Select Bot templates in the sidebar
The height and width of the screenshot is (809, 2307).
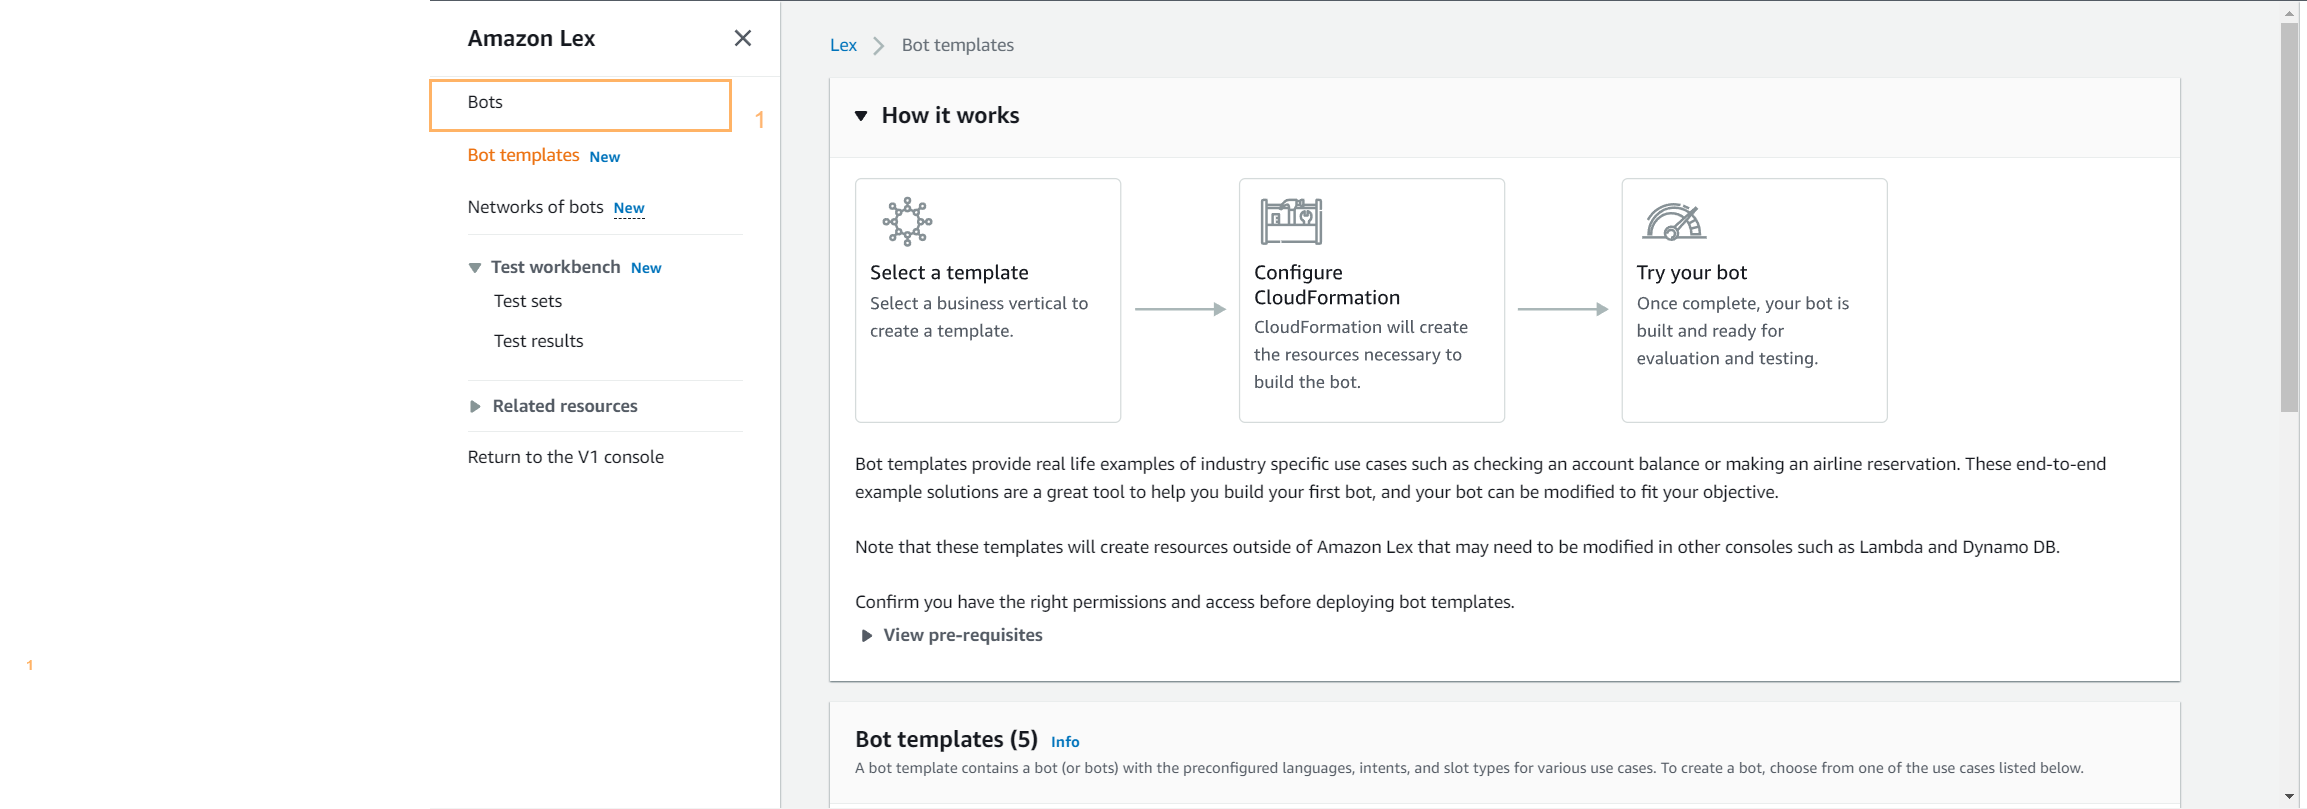pyautogui.click(x=523, y=155)
